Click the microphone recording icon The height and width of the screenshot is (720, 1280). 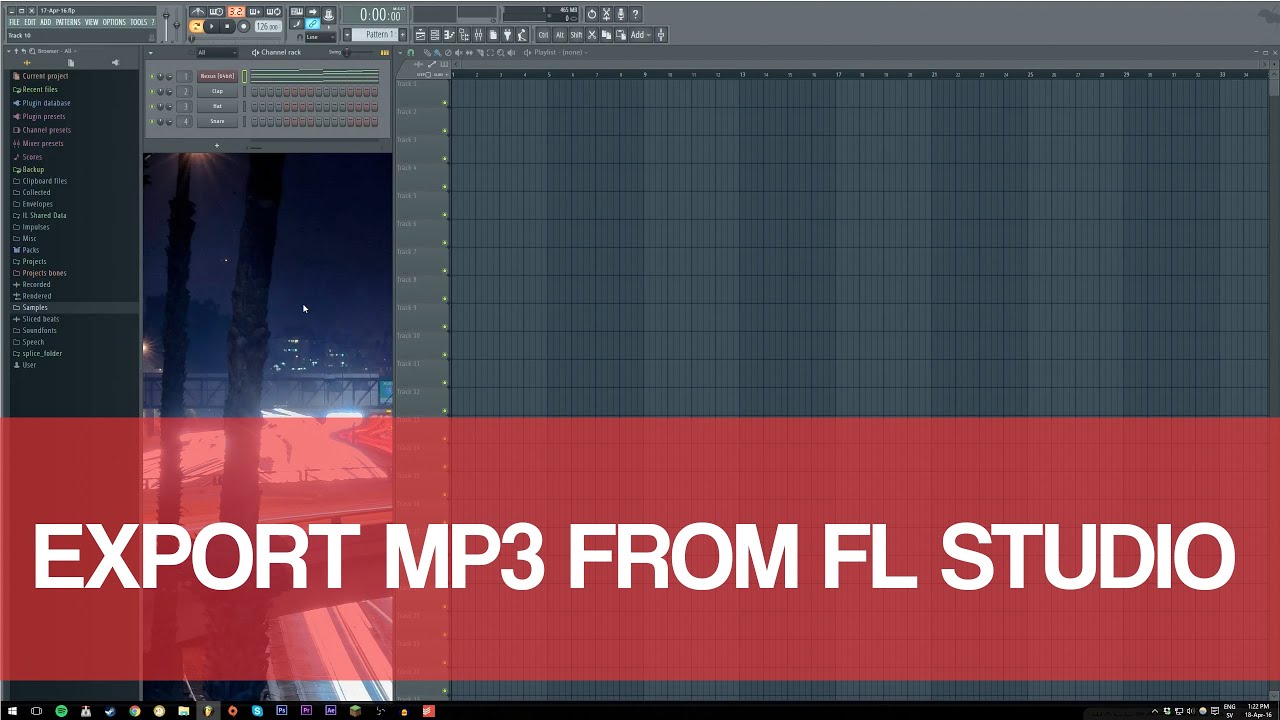[621, 14]
